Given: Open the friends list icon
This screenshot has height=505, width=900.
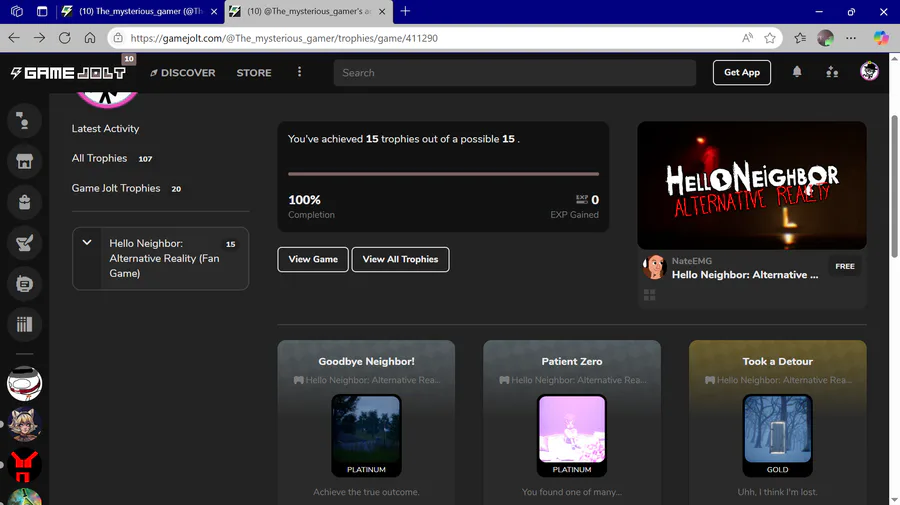Looking at the screenshot, I should coord(832,72).
